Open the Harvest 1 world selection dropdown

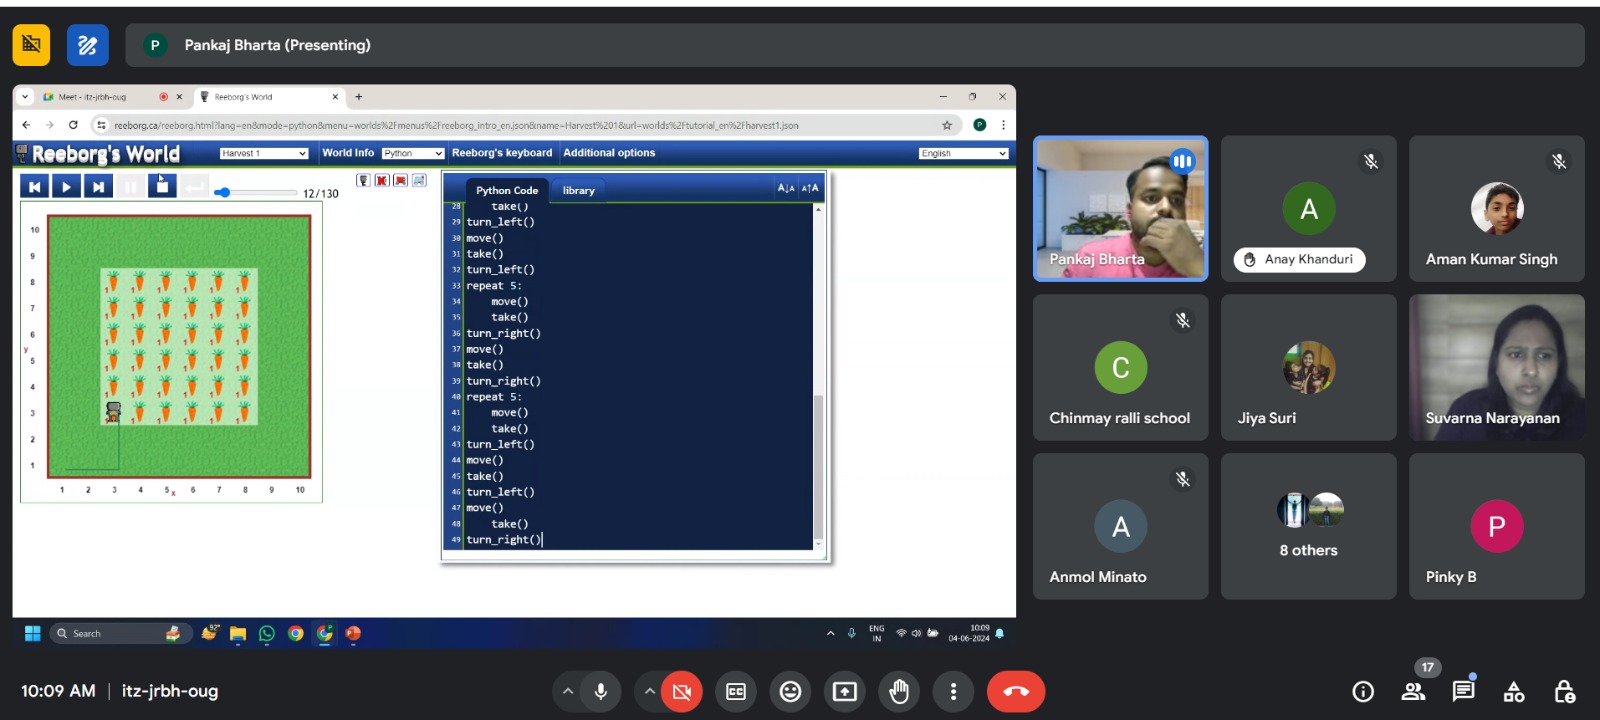[264, 153]
